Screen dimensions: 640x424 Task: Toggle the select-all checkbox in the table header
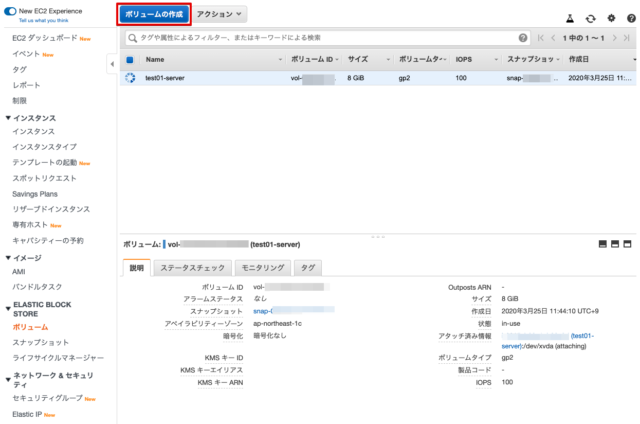[130, 60]
